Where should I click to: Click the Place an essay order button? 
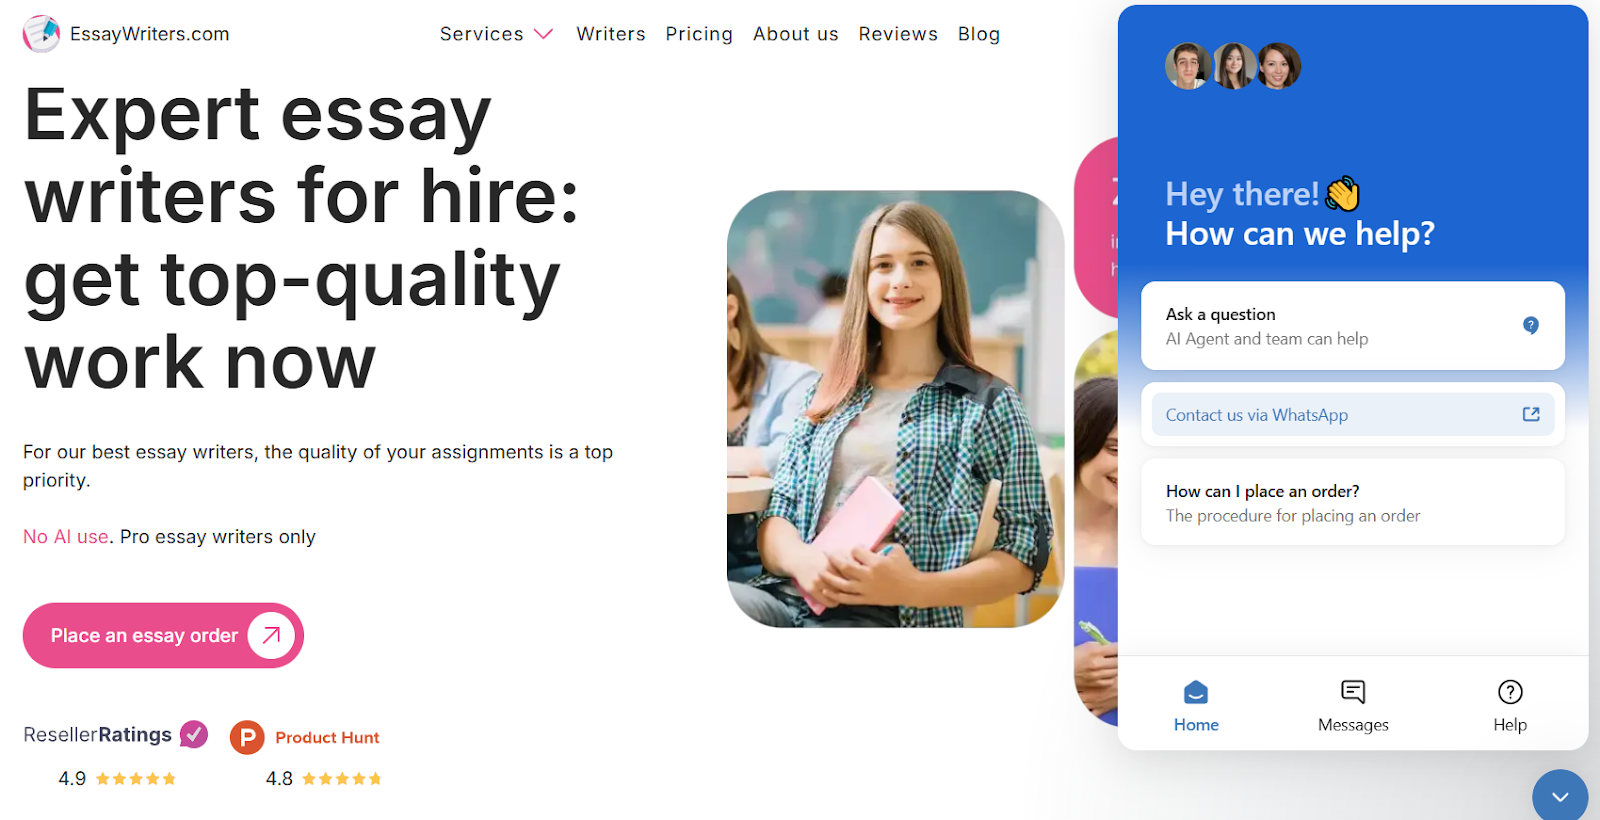[x=163, y=635]
